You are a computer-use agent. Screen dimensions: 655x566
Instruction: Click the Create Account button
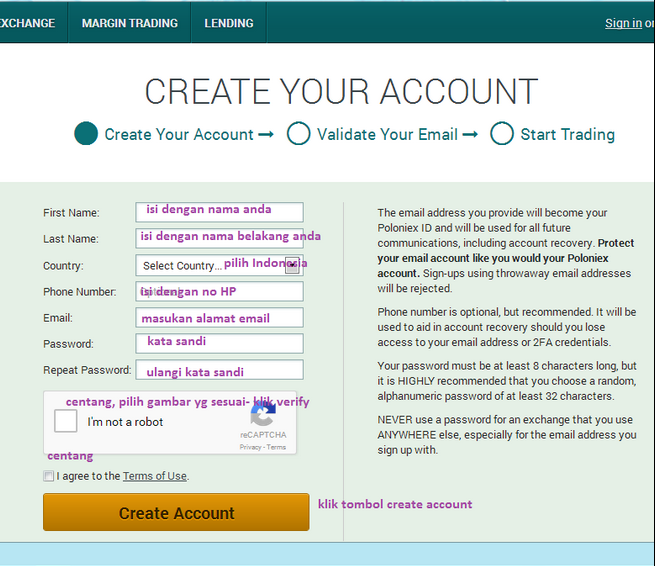click(x=176, y=512)
